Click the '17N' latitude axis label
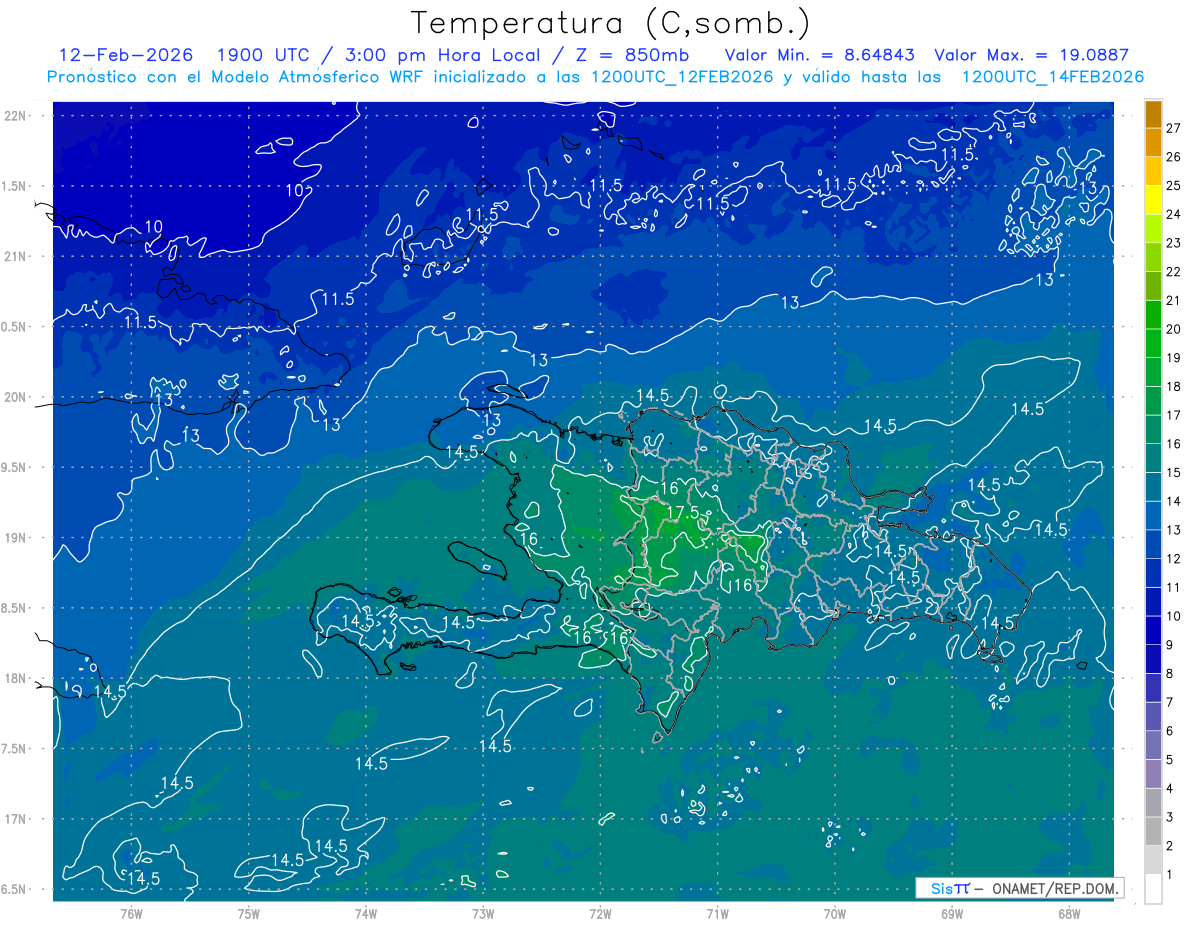The height and width of the screenshot is (927, 1200). tap(16, 819)
